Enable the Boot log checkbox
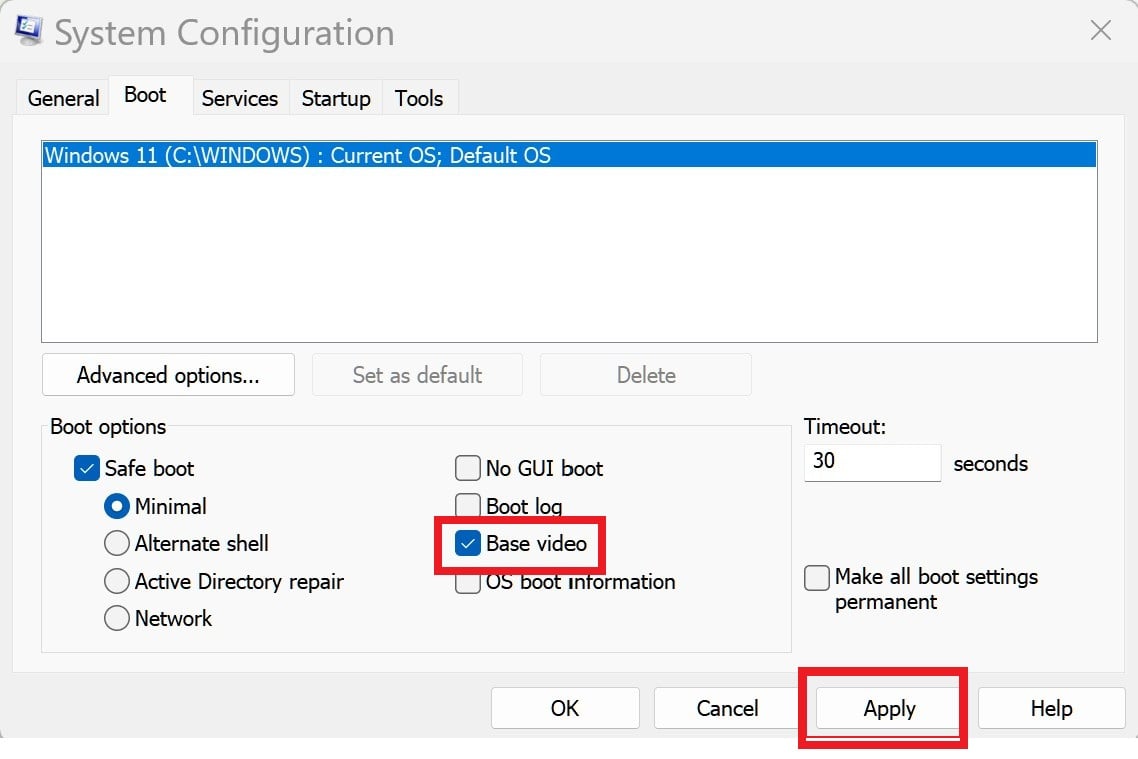 point(467,504)
